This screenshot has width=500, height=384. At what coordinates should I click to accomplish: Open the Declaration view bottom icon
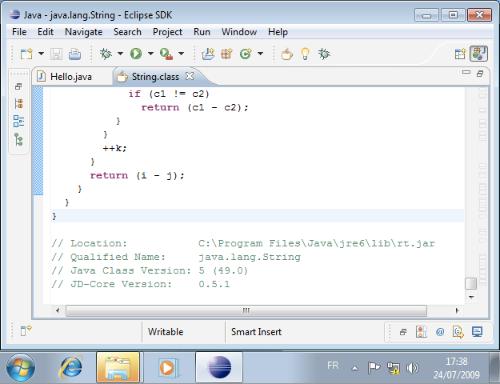[x=458, y=332]
